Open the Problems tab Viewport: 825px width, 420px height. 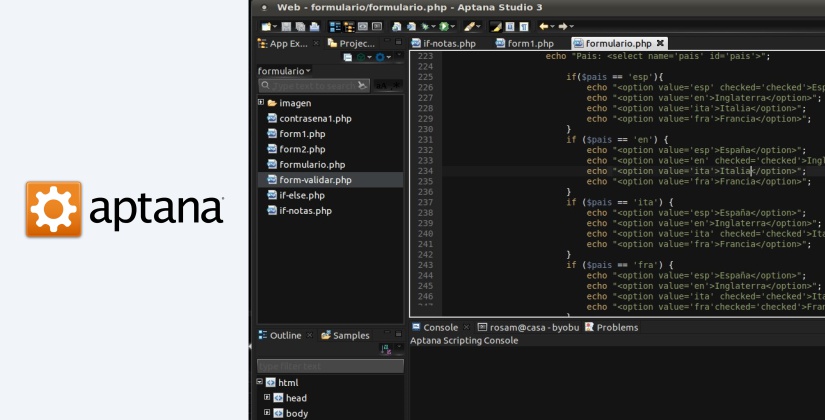pyautogui.click(x=616, y=327)
